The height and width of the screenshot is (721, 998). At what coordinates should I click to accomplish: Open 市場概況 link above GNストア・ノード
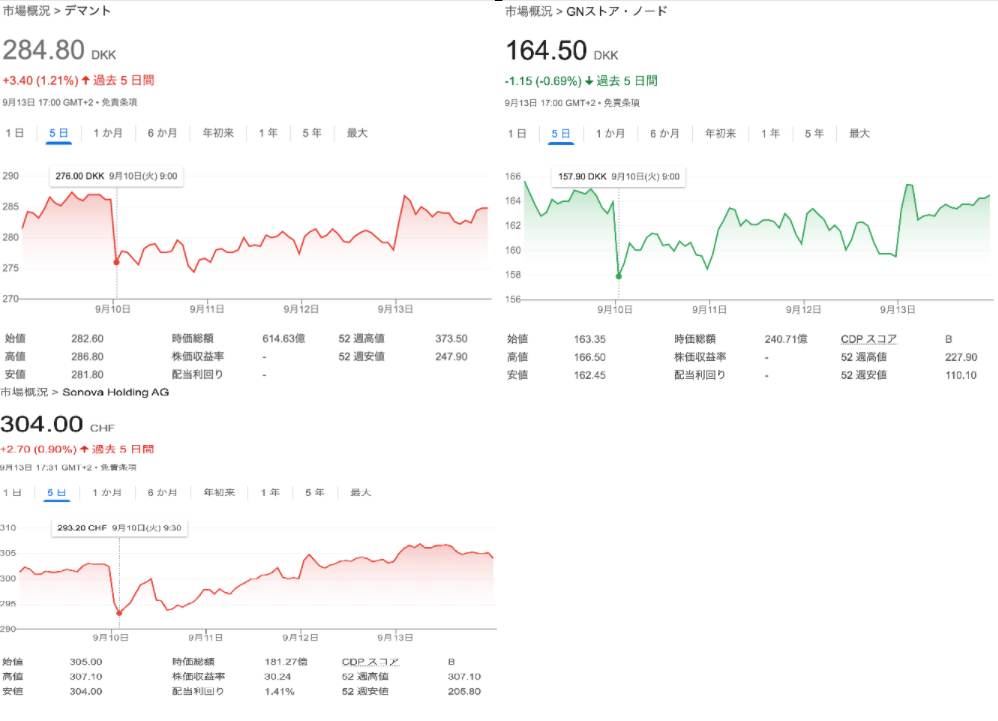(x=529, y=11)
